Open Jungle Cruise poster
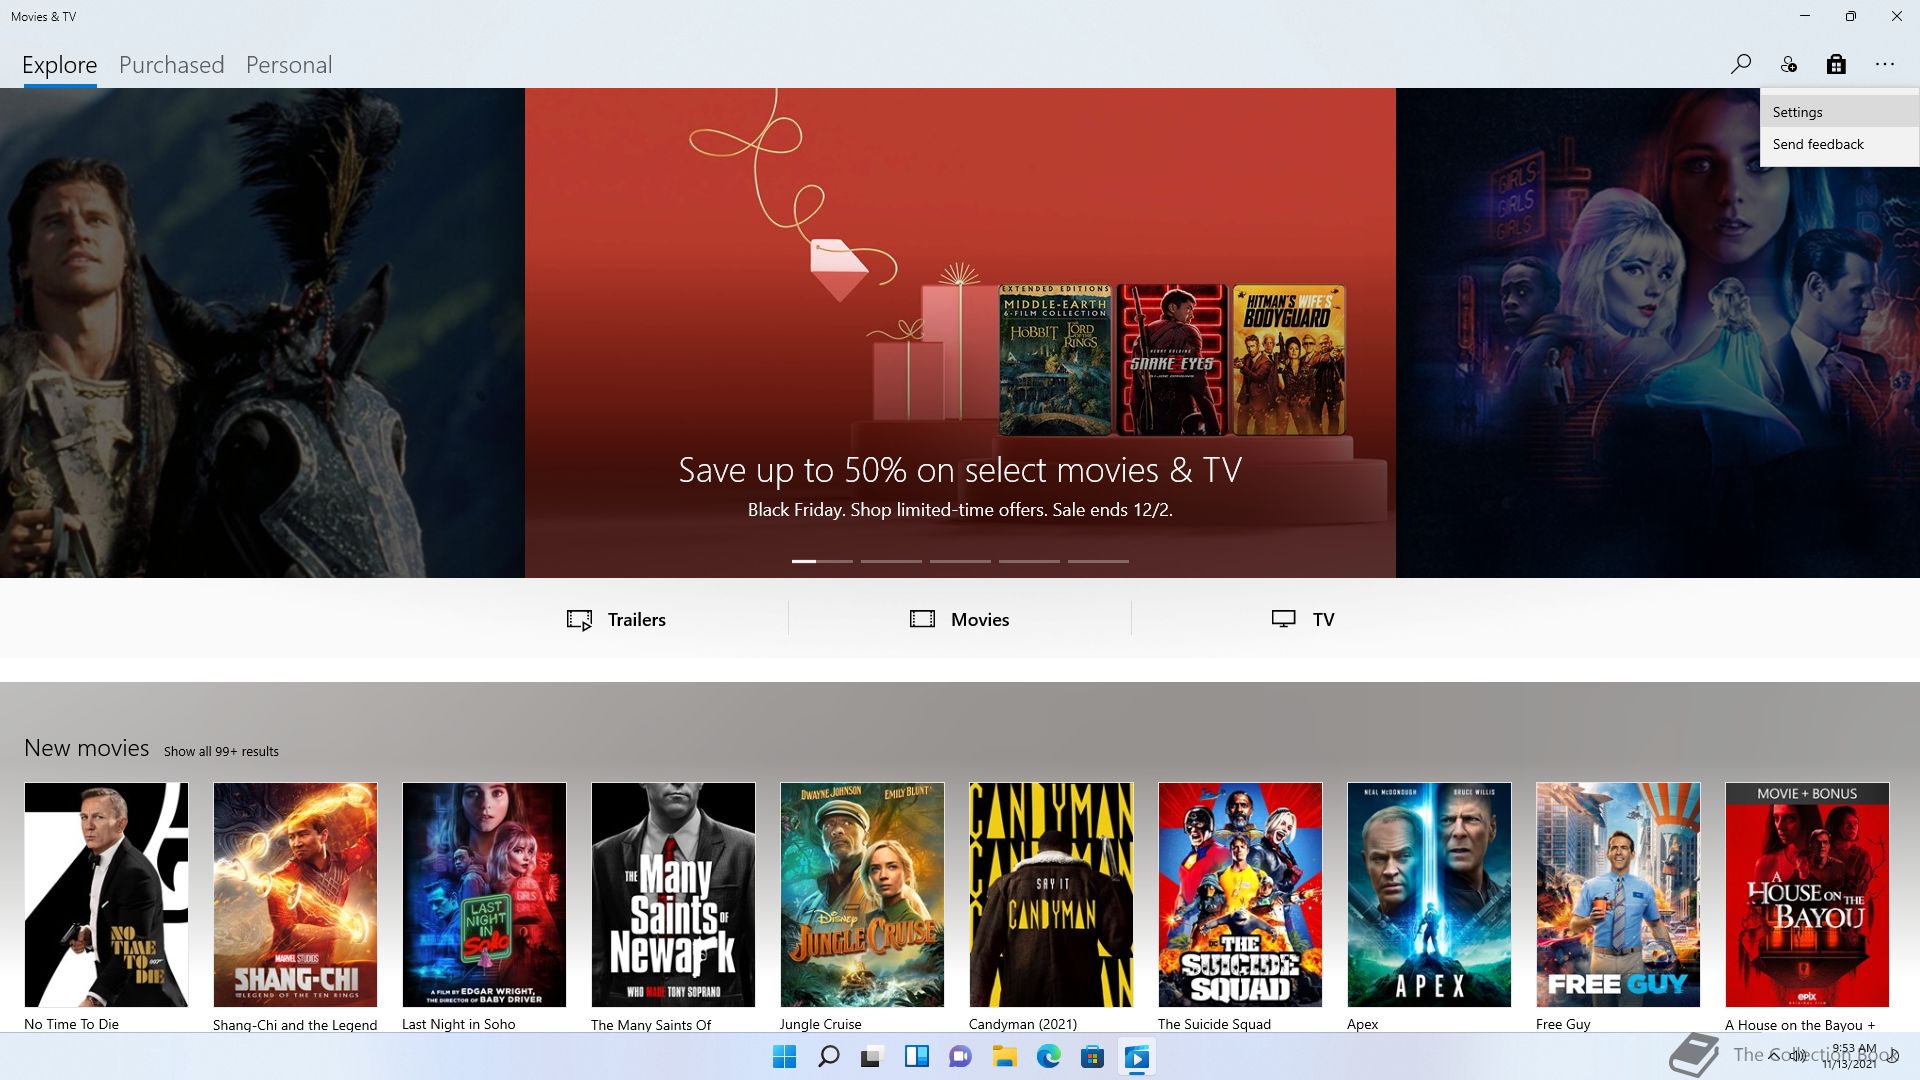This screenshot has width=1920, height=1080. coord(862,895)
